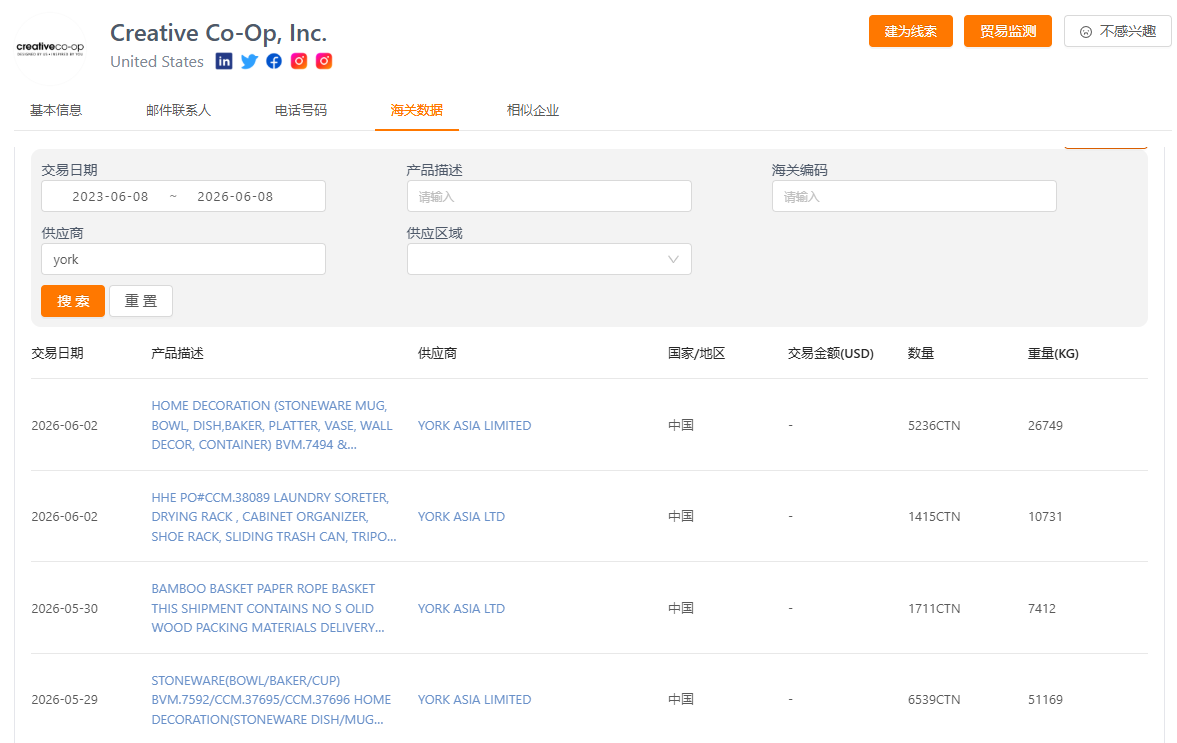This screenshot has width=1177, height=743.
Task: Switch to the 电话号码 tab
Action: pos(301,110)
